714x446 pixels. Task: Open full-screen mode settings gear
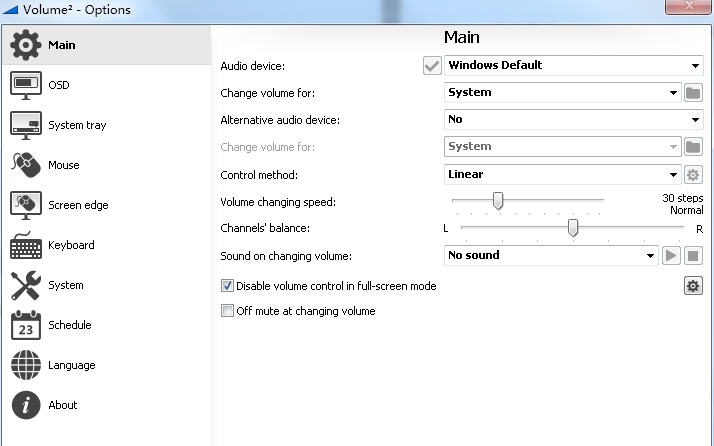[693, 286]
